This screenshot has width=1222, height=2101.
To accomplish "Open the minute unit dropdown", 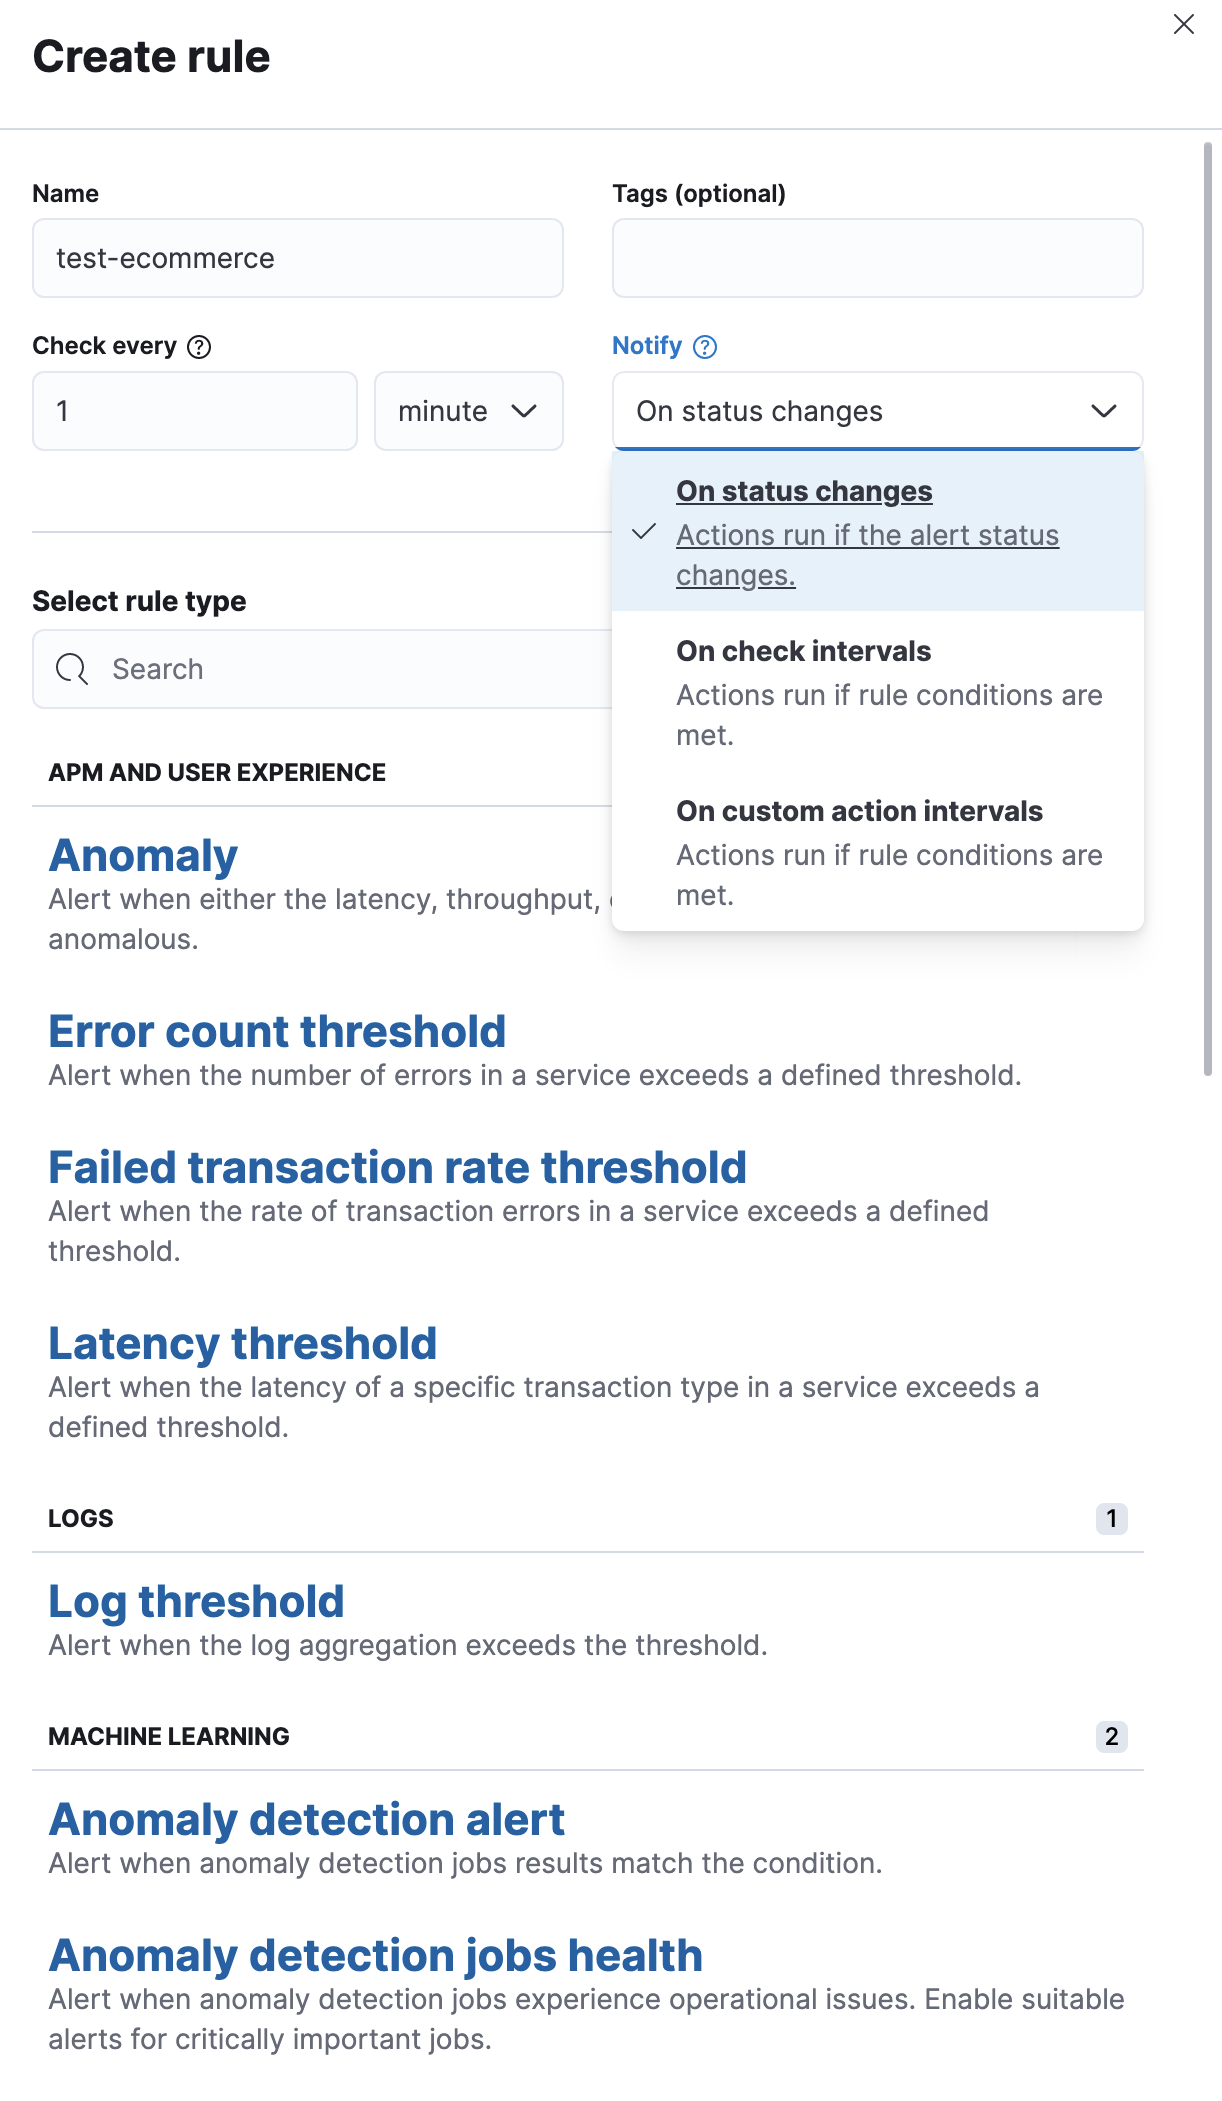I will [468, 411].
